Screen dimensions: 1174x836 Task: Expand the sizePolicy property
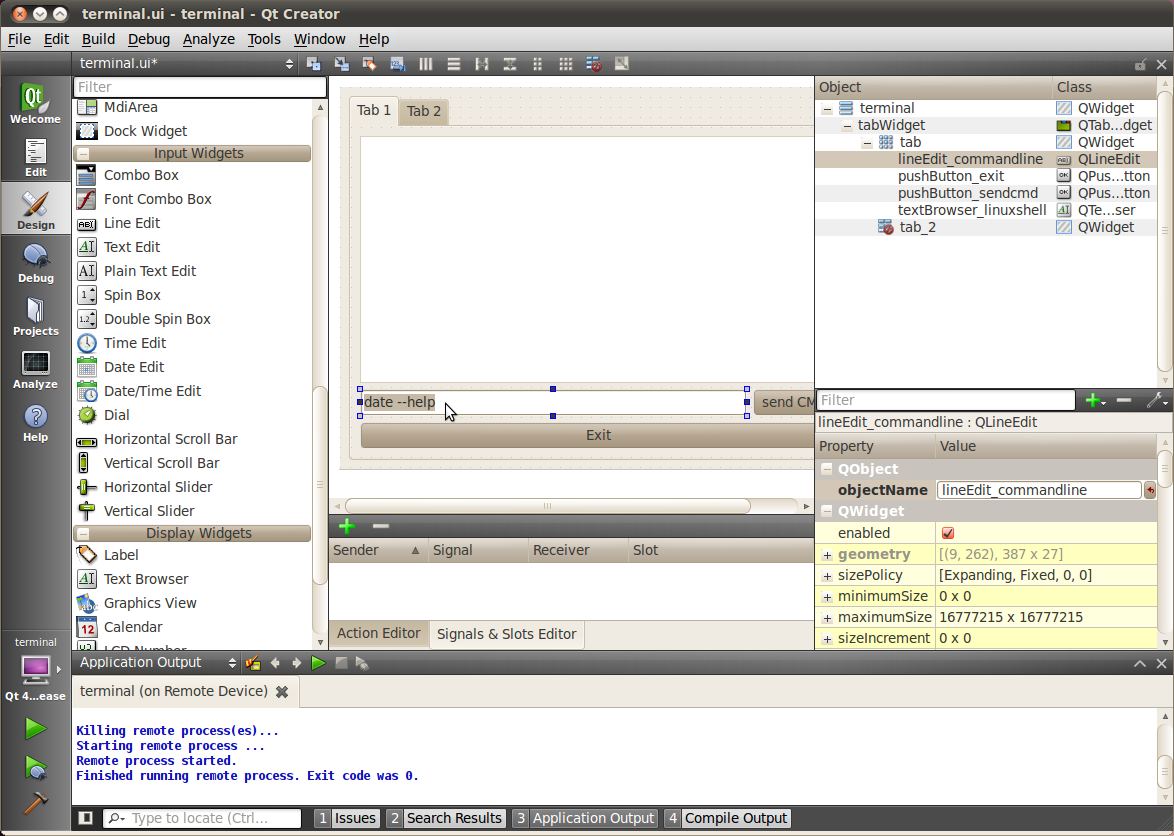(x=827, y=576)
